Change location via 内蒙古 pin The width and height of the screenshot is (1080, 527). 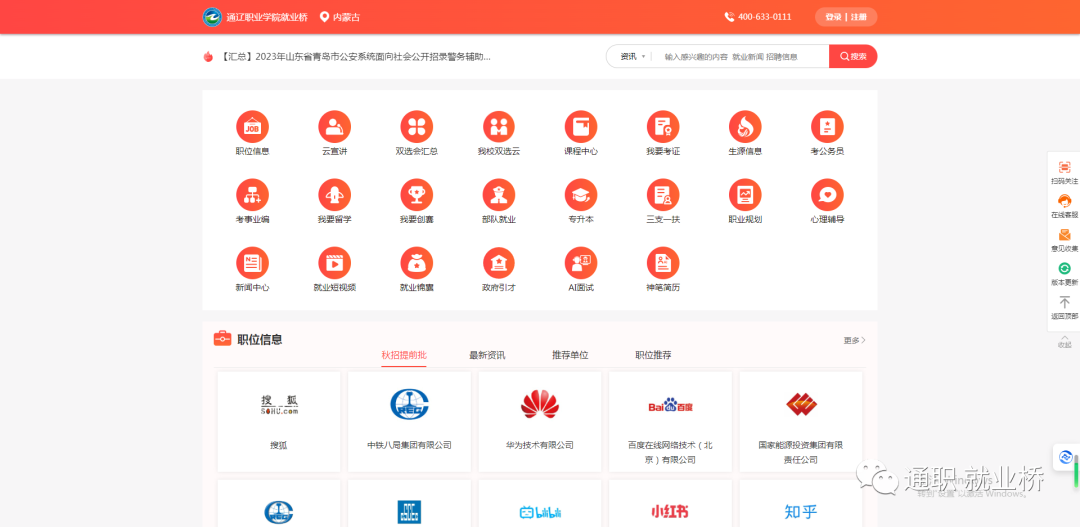pyautogui.click(x=340, y=17)
